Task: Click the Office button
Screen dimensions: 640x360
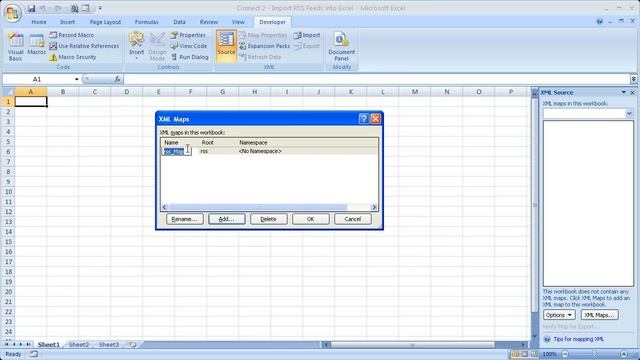Action: point(13,13)
